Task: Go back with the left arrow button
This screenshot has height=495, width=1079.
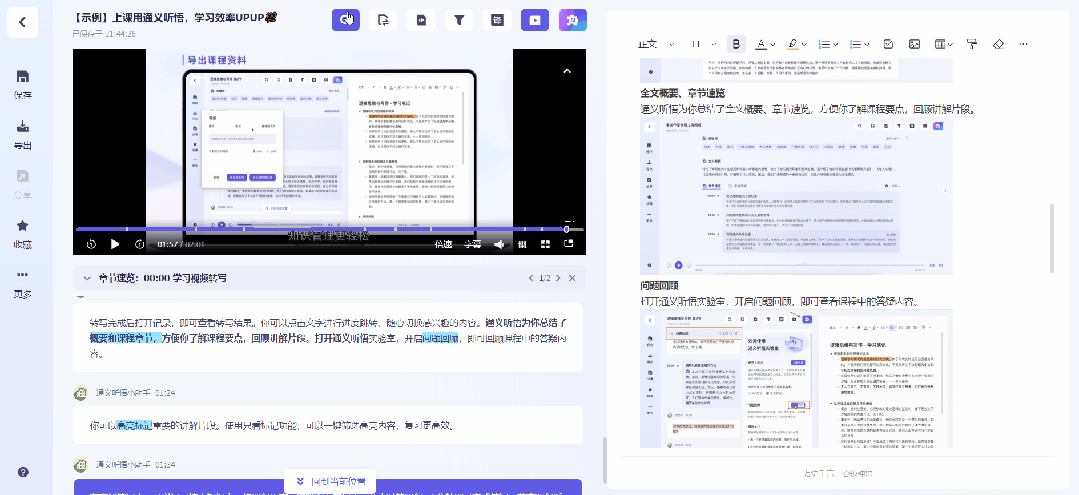Action: tap(22, 22)
